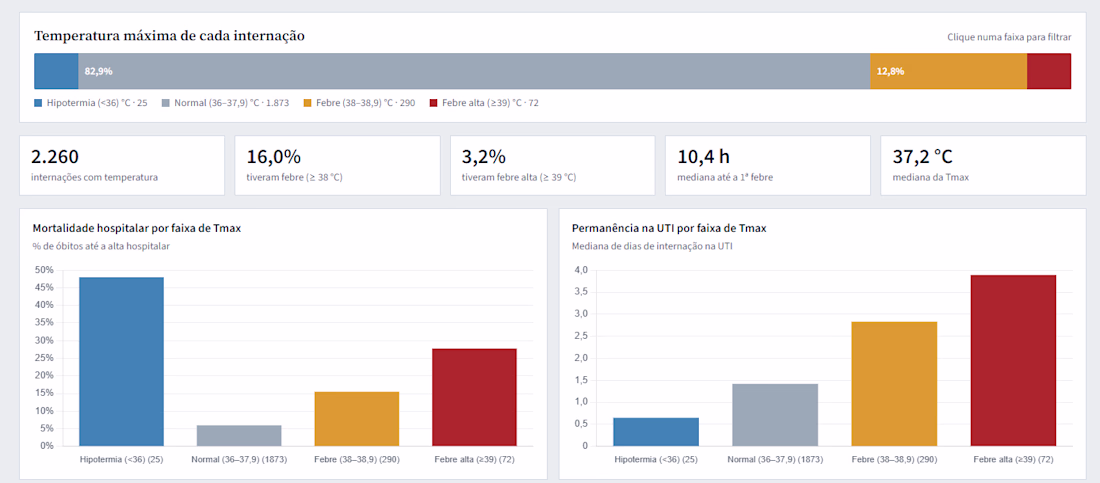Click the gray Normal bar in mortality chart

click(x=239, y=435)
